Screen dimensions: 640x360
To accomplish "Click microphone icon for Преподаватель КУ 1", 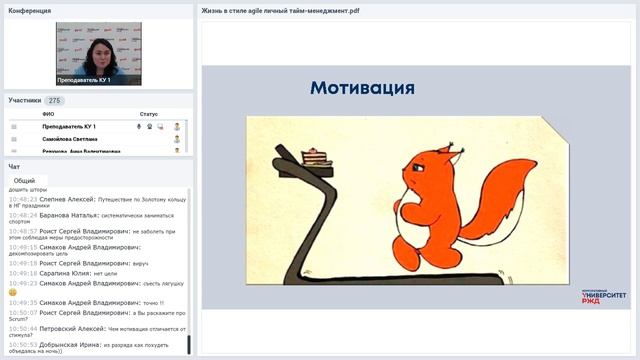I will coord(139,127).
